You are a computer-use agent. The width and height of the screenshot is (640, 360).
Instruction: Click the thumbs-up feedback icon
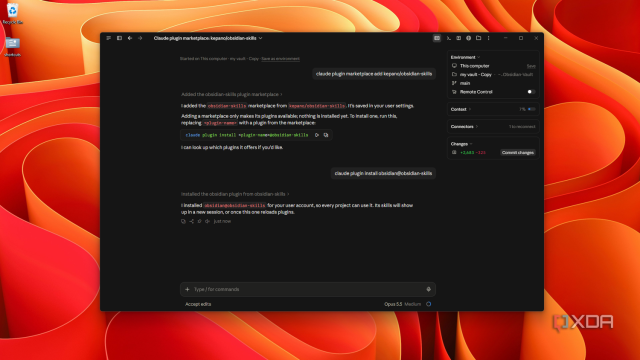[x=200, y=221]
